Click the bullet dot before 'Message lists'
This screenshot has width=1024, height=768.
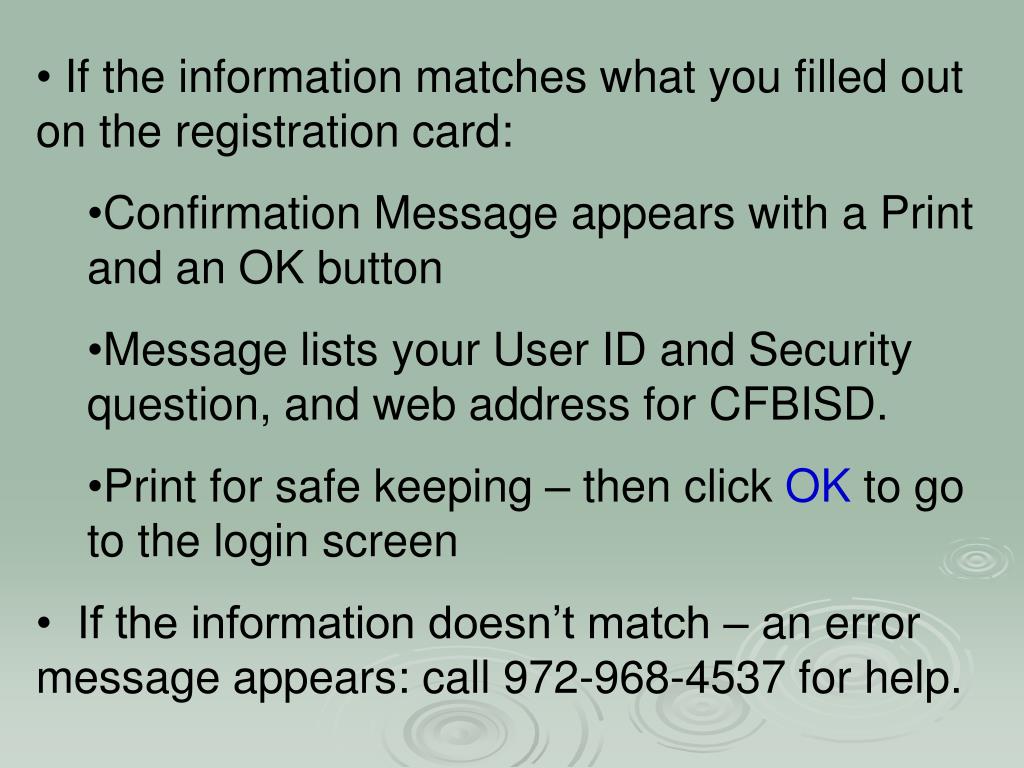pyautogui.click(x=95, y=353)
